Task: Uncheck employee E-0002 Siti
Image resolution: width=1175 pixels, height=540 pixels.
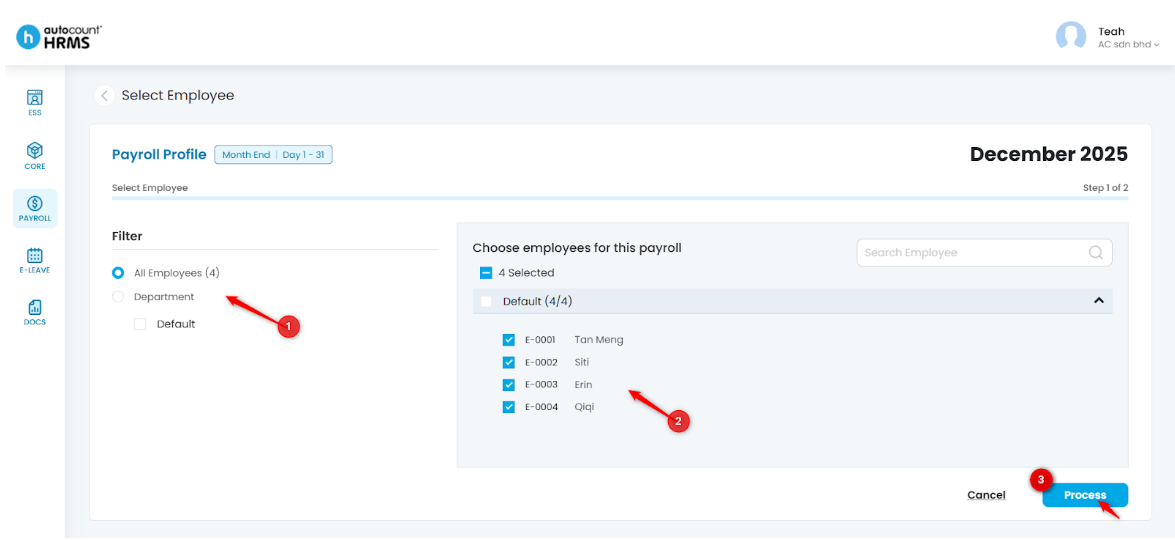Action: (509, 362)
